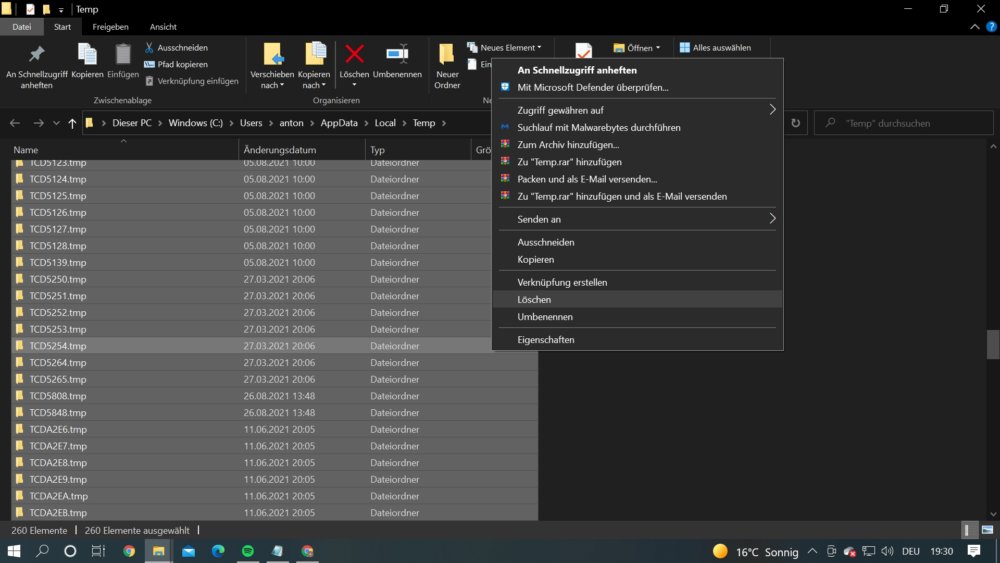
Task: Choose Ausschneiden in the context menu
Action: (x=637, y=242)
